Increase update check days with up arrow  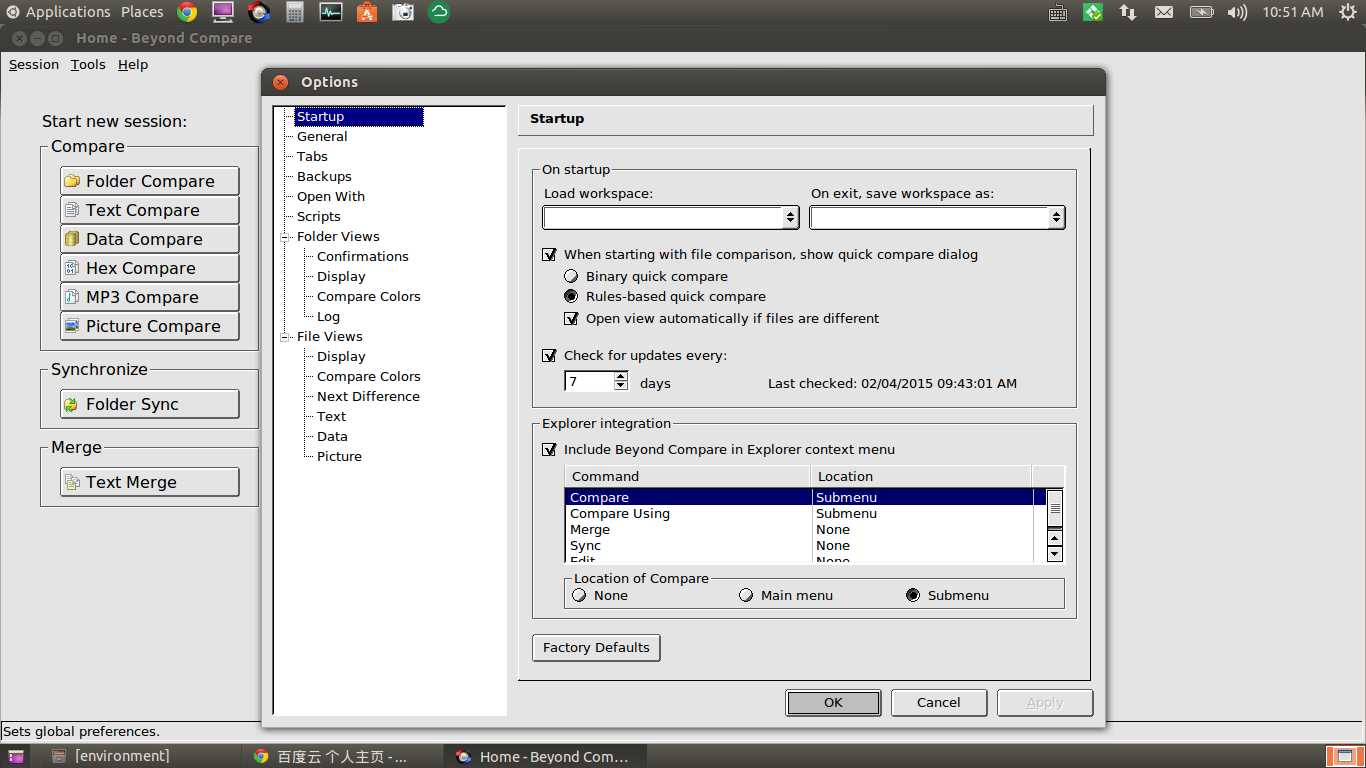pos(621,377)
